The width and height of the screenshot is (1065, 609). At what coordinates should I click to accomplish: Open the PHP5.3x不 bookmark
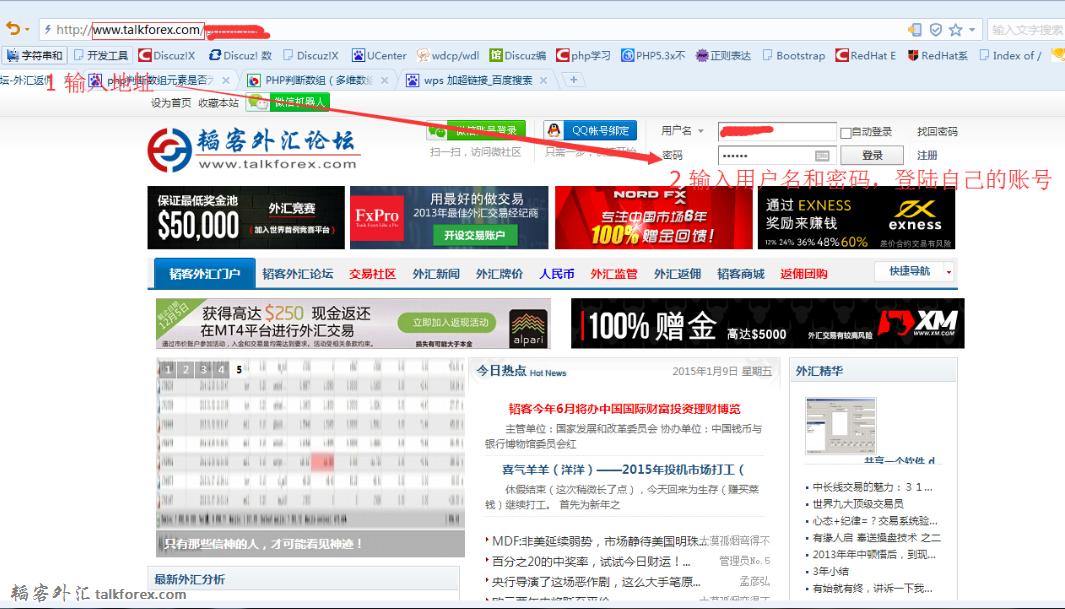[x=653, y=56]
